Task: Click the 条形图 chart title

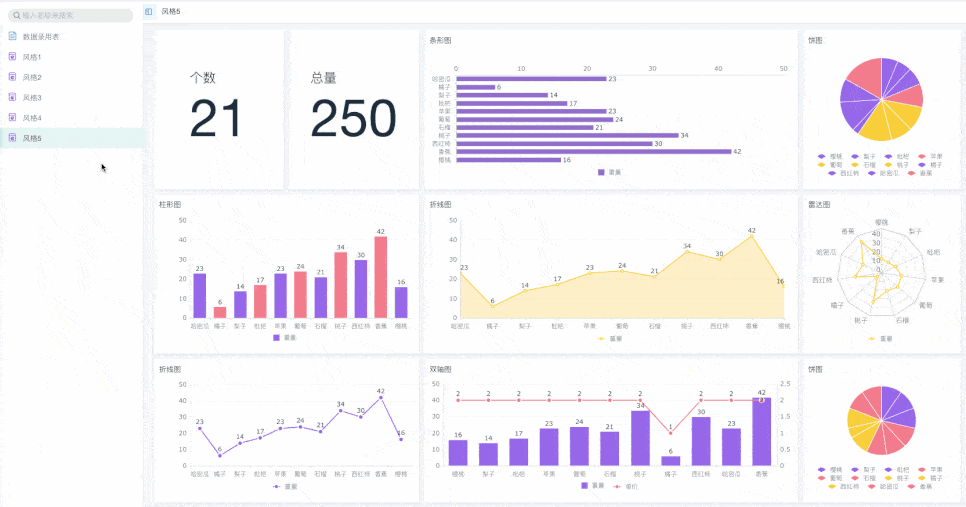Action: pyautogui.click(x=440, y=41)
